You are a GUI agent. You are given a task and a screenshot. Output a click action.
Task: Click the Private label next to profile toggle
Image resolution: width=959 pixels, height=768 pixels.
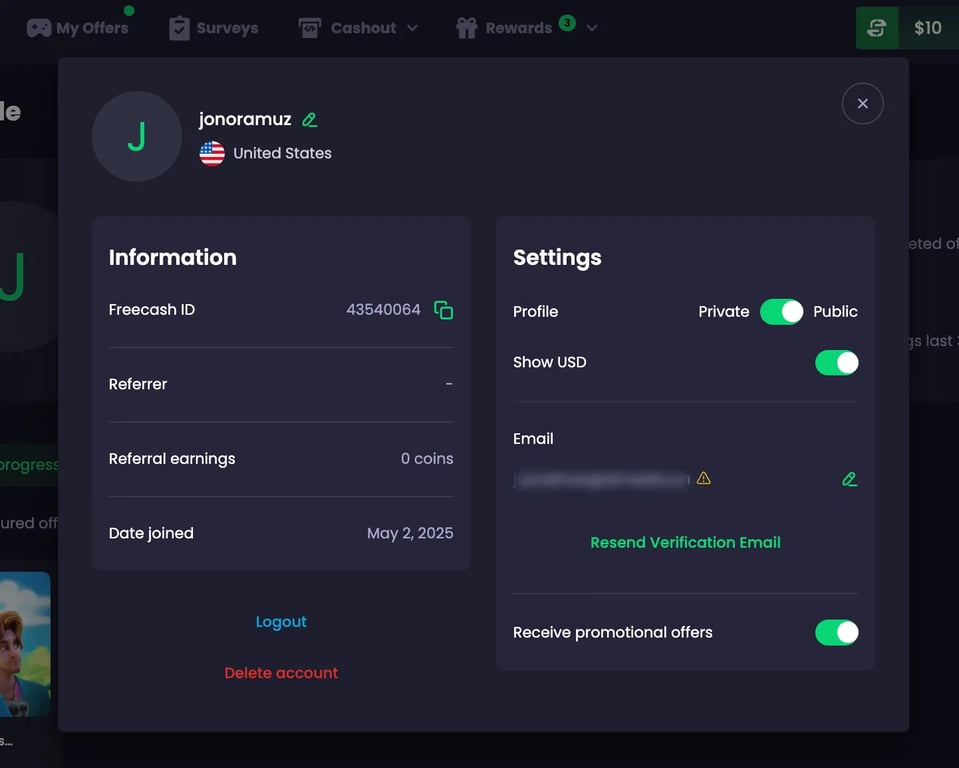click(x=724, y=312)
